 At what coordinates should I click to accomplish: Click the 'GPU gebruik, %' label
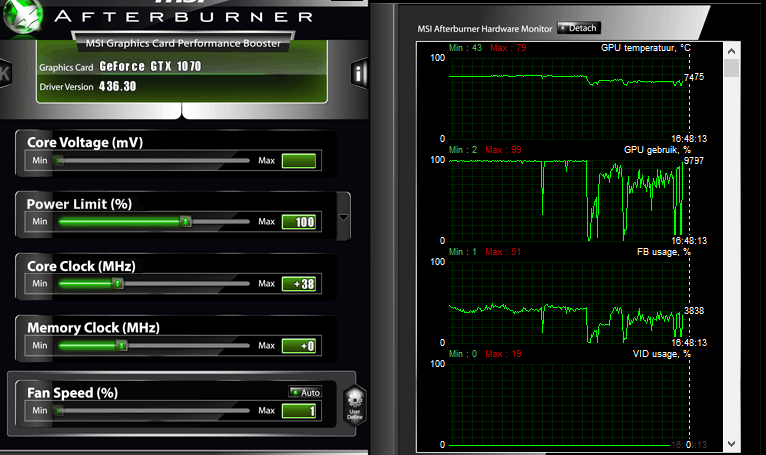click(657, 150)
